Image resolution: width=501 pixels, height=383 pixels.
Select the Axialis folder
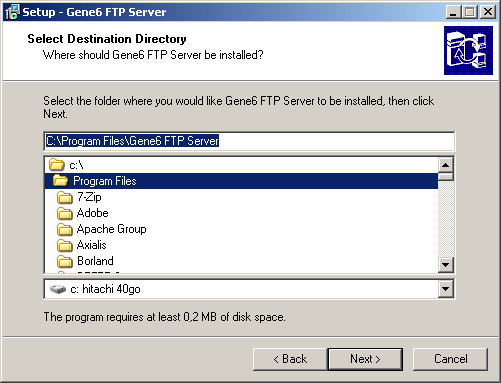(91, 245)
